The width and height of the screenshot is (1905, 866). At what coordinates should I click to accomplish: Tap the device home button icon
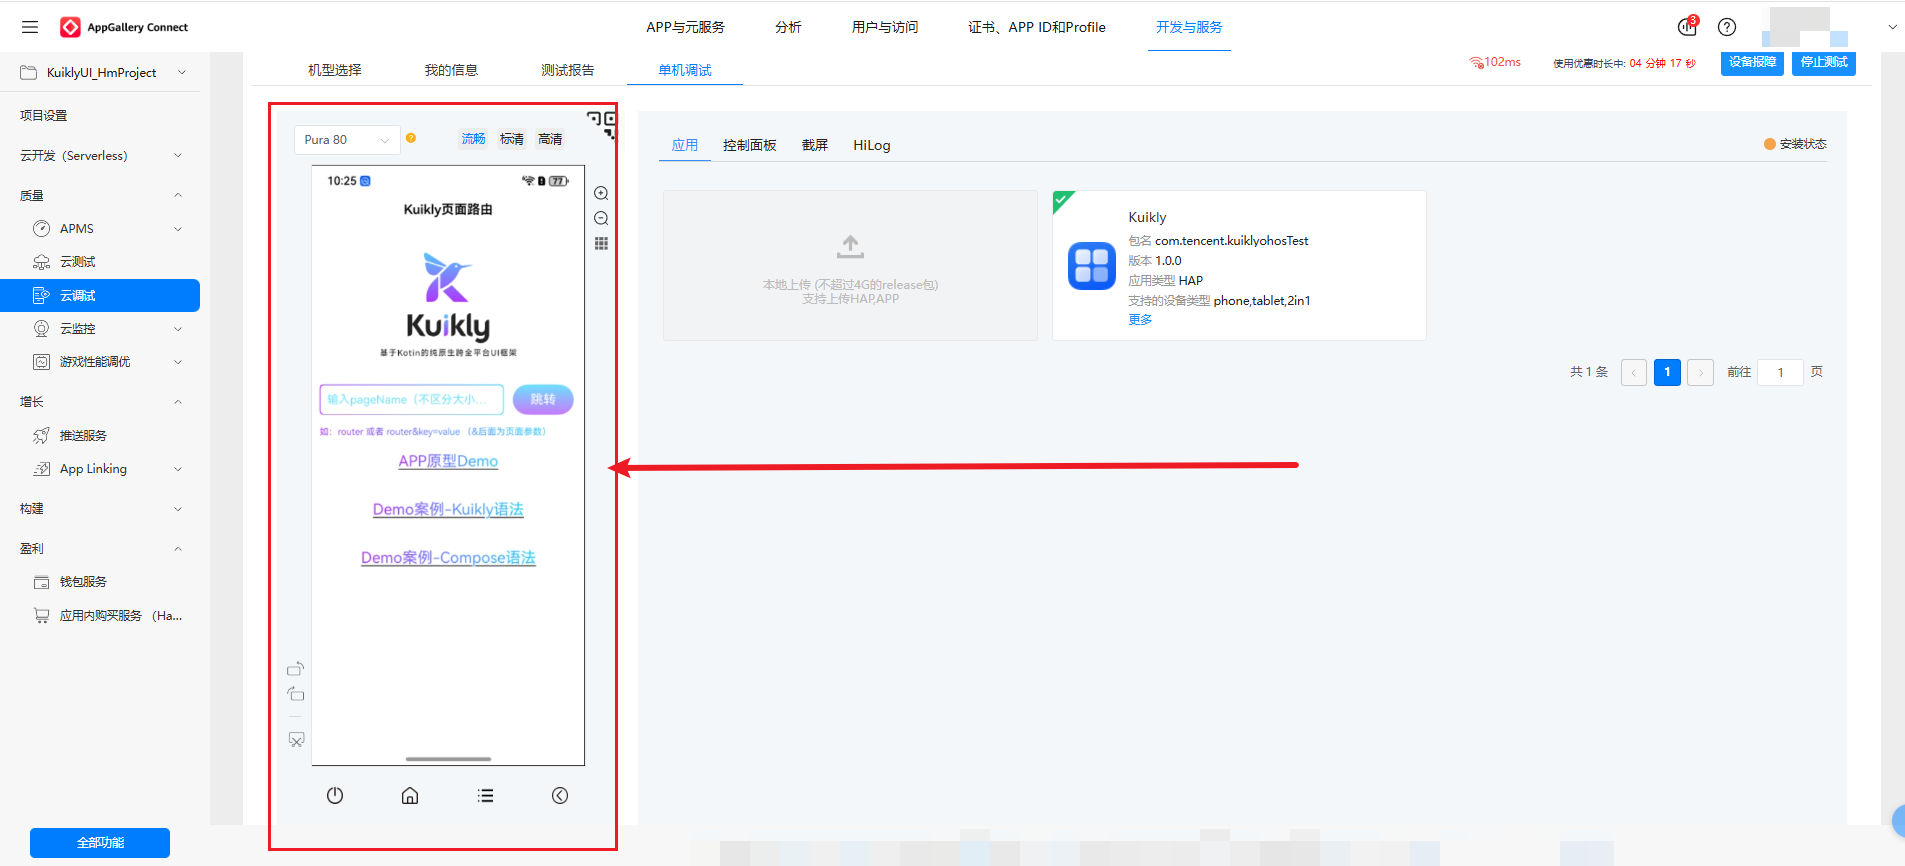coord(410,796)
